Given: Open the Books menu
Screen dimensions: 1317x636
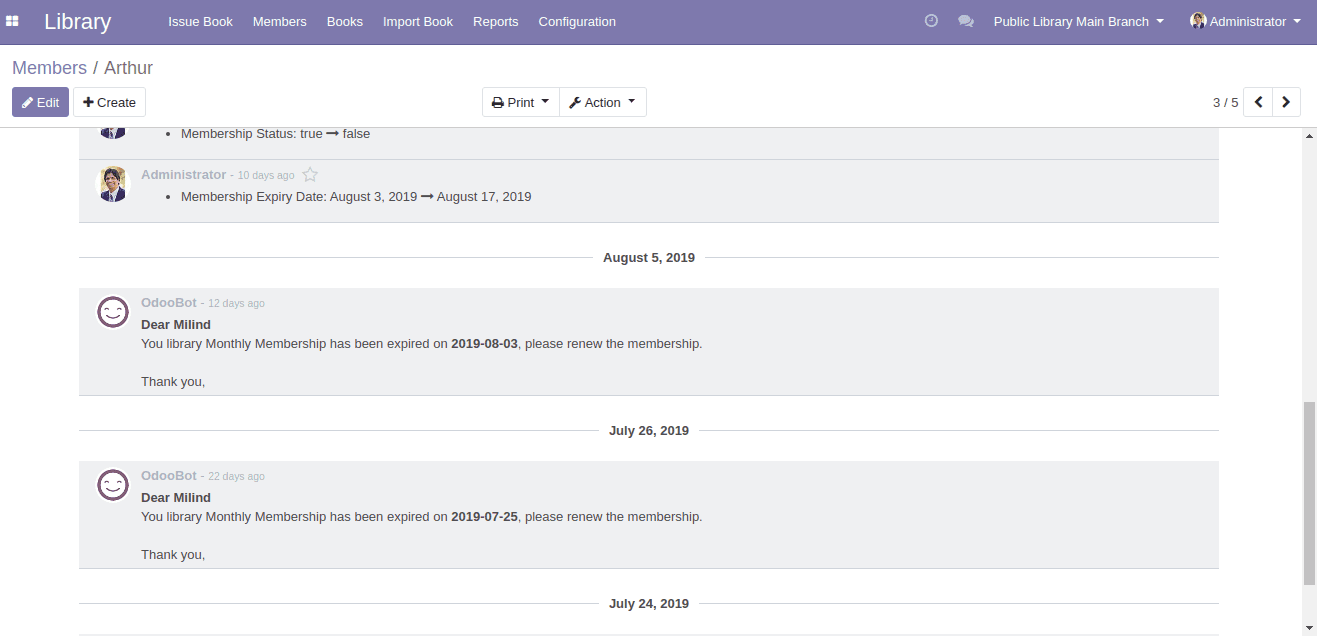Looking at the screenshot, I should pyautogui.click(x=345, y=21).
